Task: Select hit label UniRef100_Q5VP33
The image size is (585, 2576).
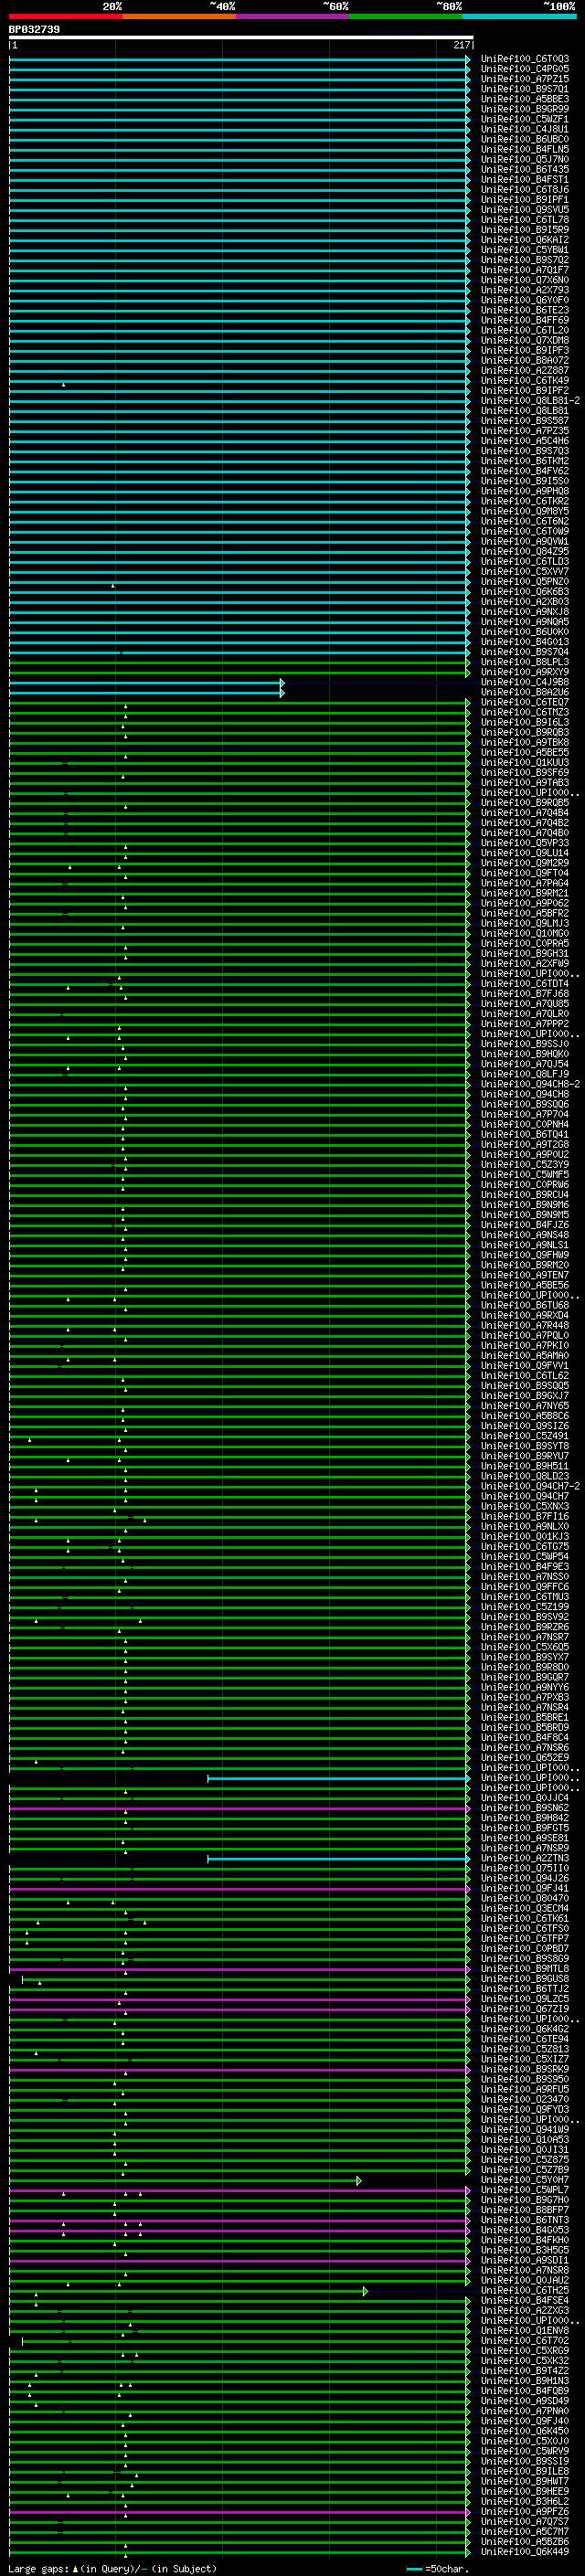Action: click(525, 843)
